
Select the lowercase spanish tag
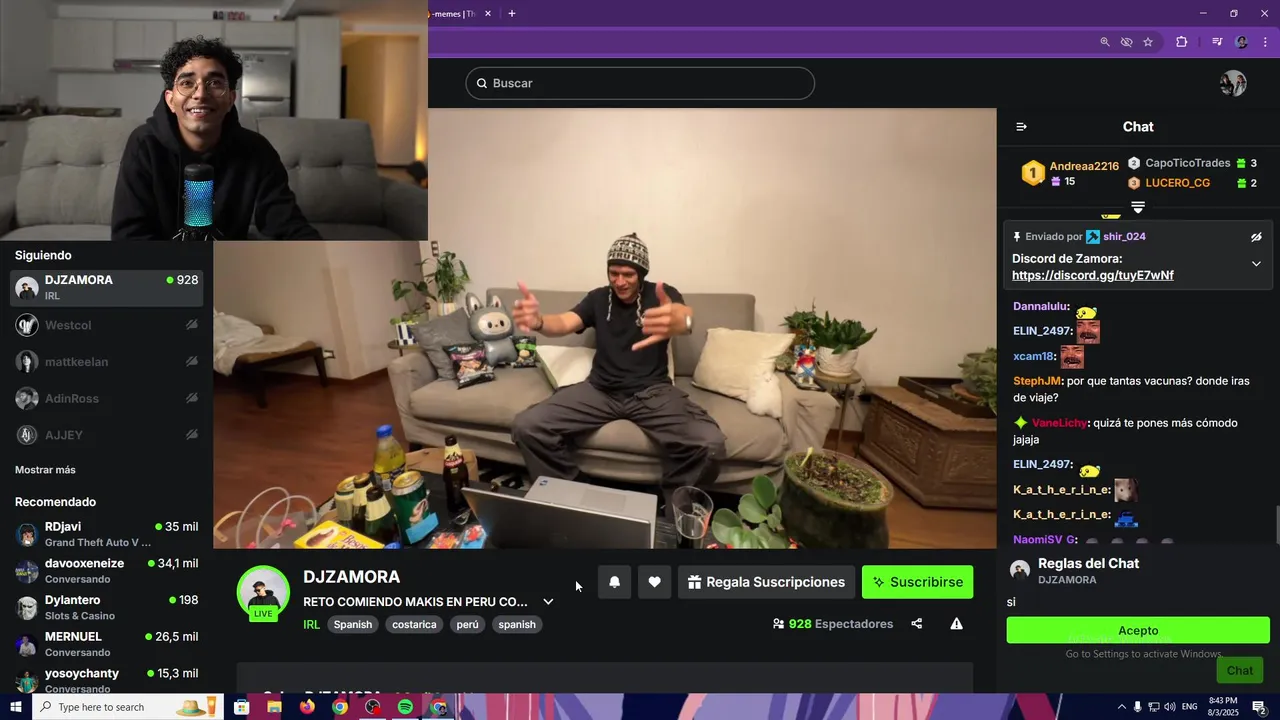517,624
